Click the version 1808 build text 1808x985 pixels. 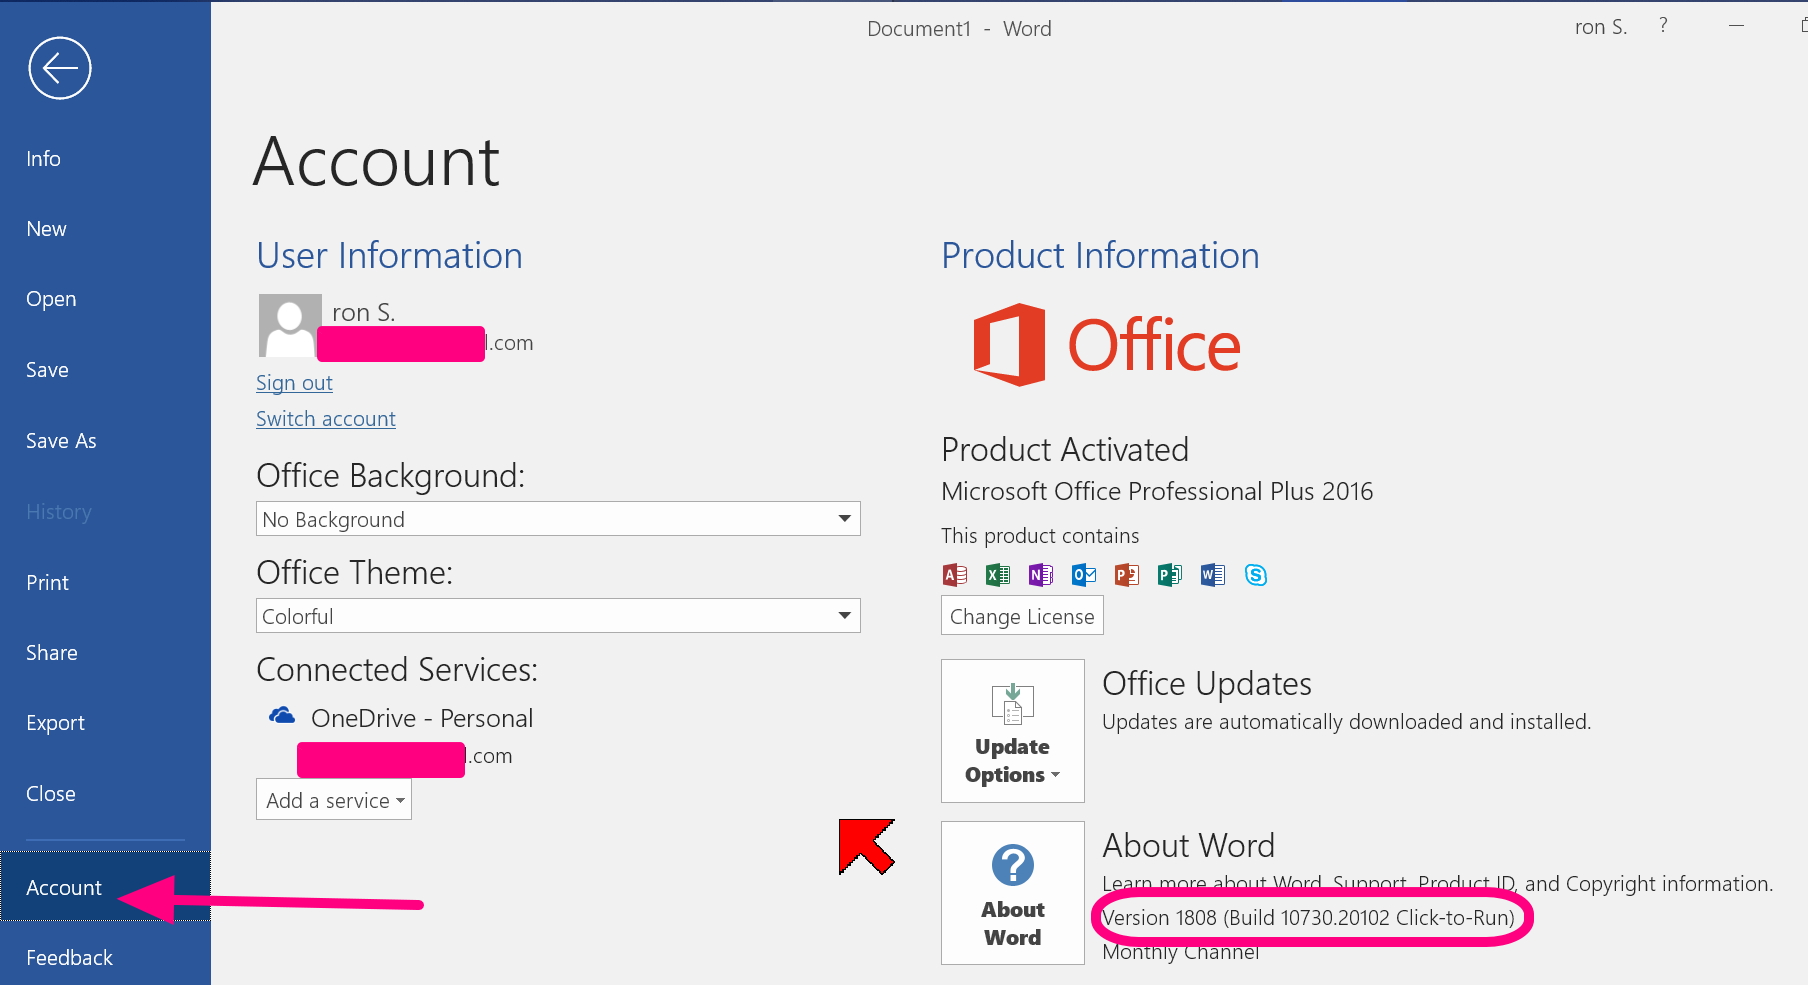point(1309,917)
